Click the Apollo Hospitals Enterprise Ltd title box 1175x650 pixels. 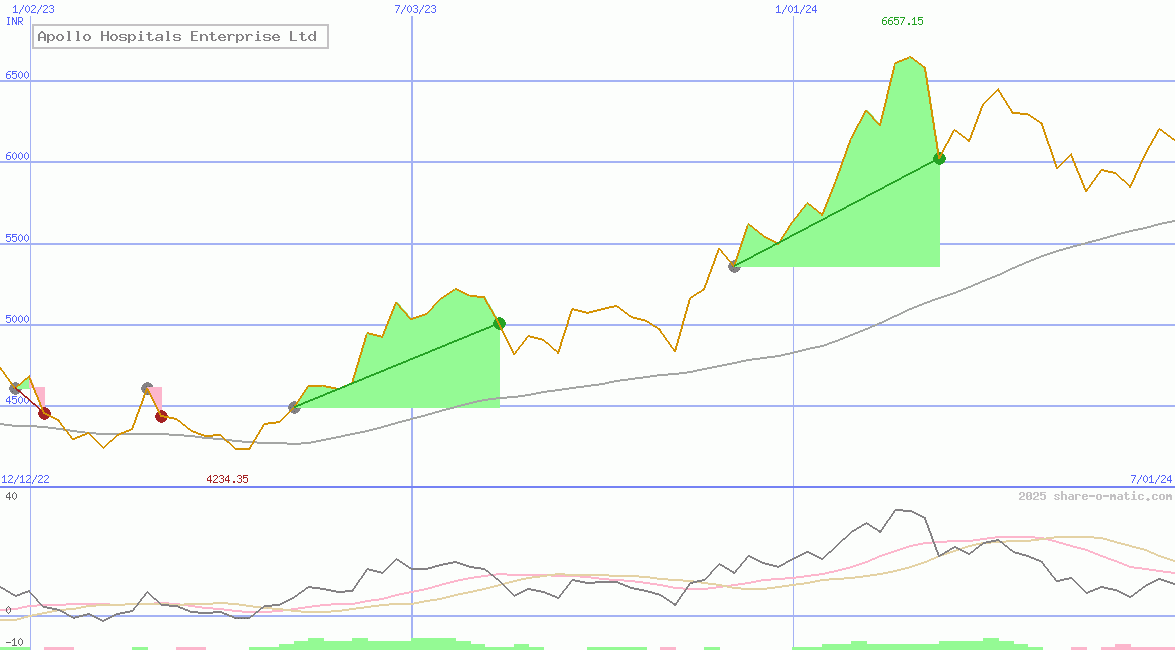coord(182,36)
